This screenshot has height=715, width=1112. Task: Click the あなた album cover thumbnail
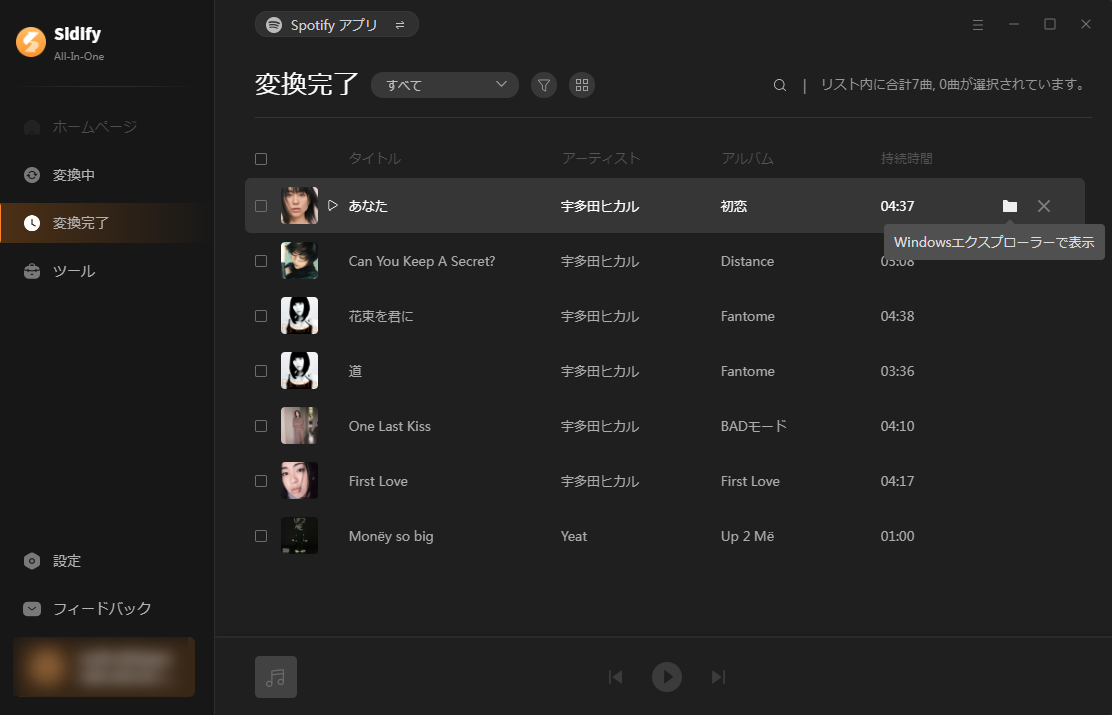pyautogui.click(x=299, y=206)
